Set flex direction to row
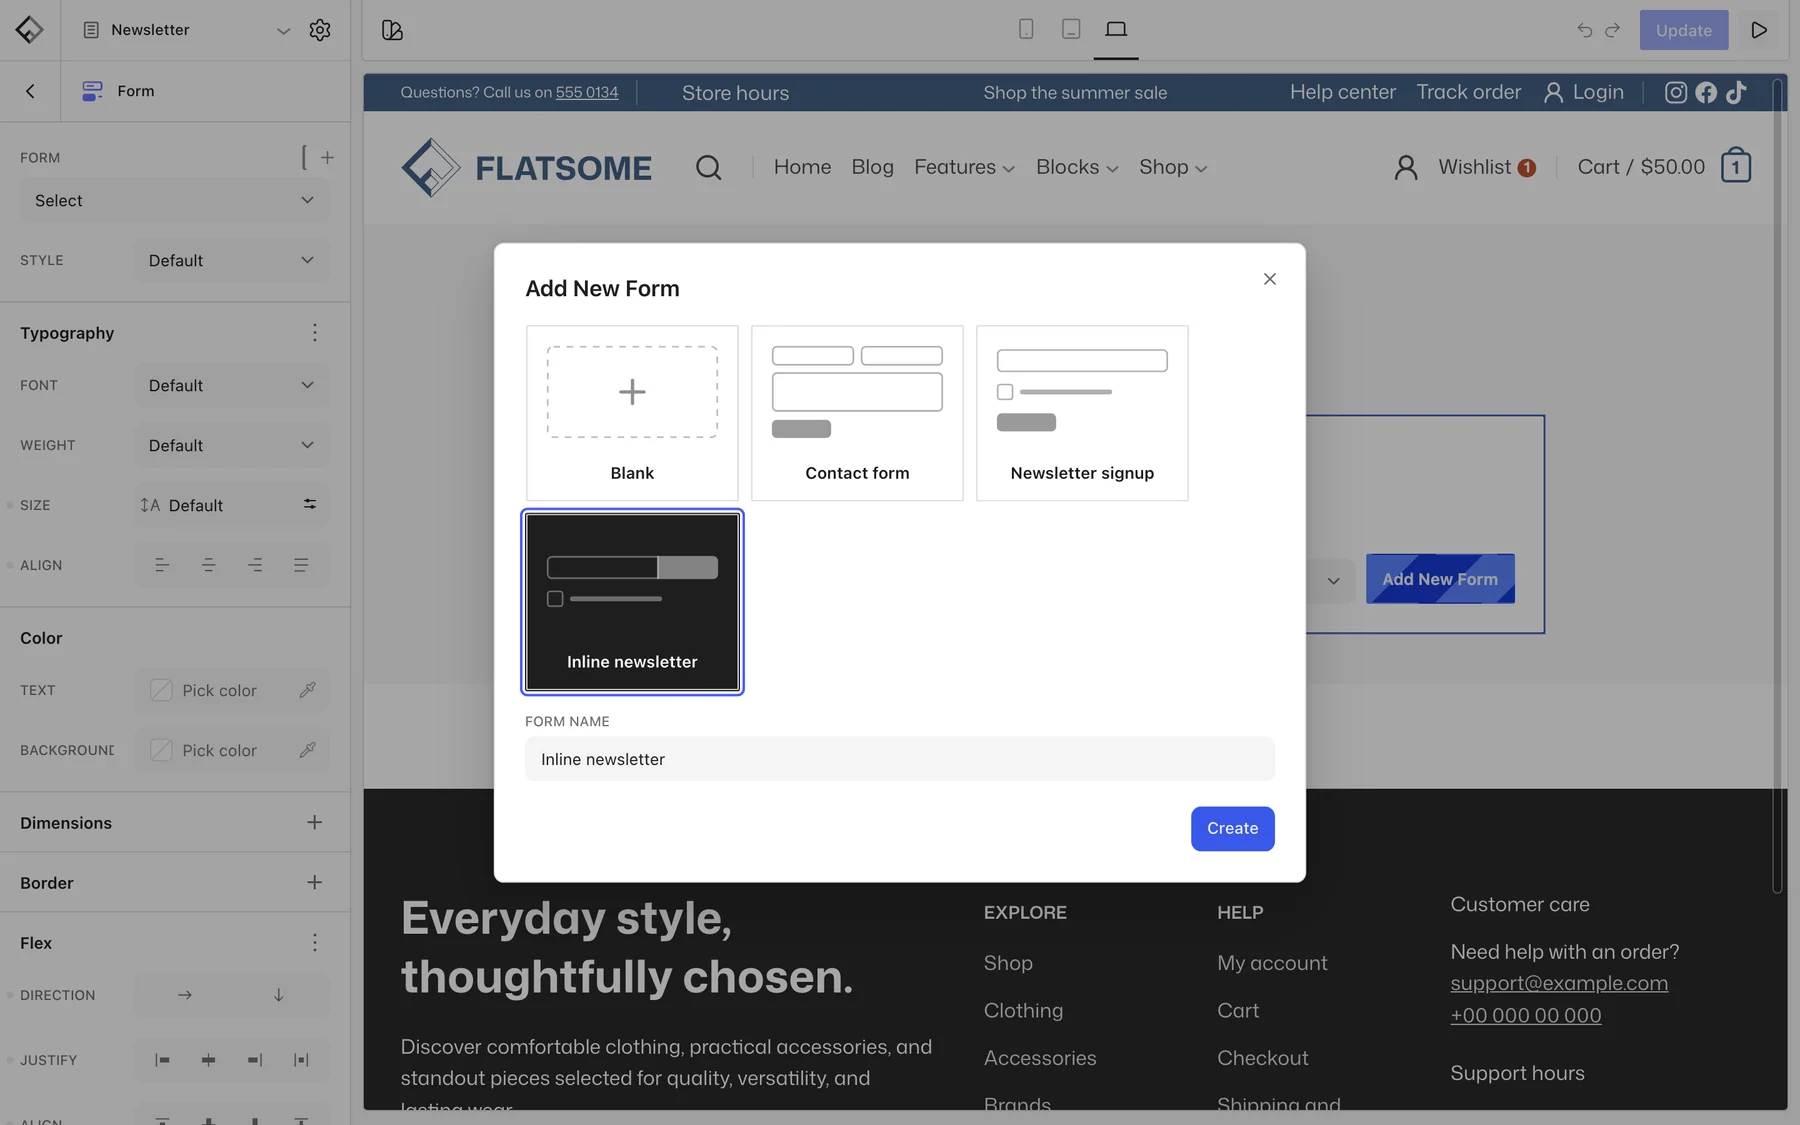This screenshot has height=1125, width=1800. [185, 995]
